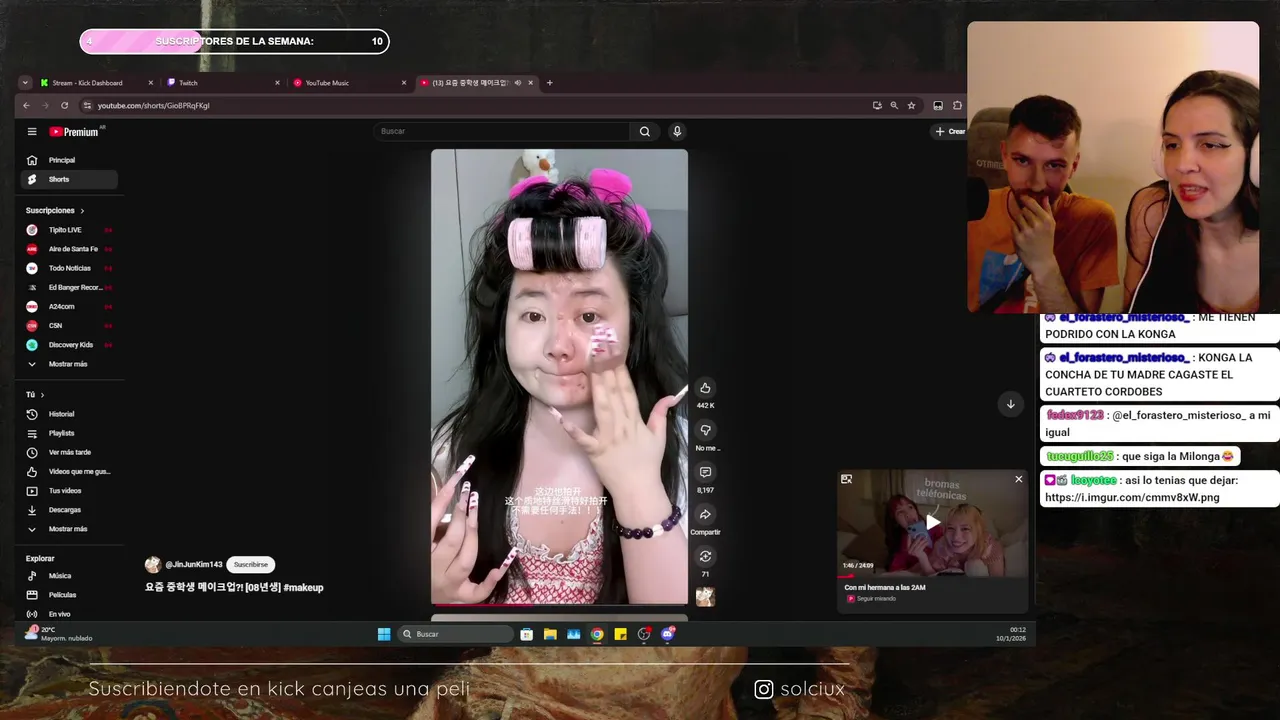
Task: Subscribe to JinJunKim143 with Suscribirse
Action: pos(251,565)
